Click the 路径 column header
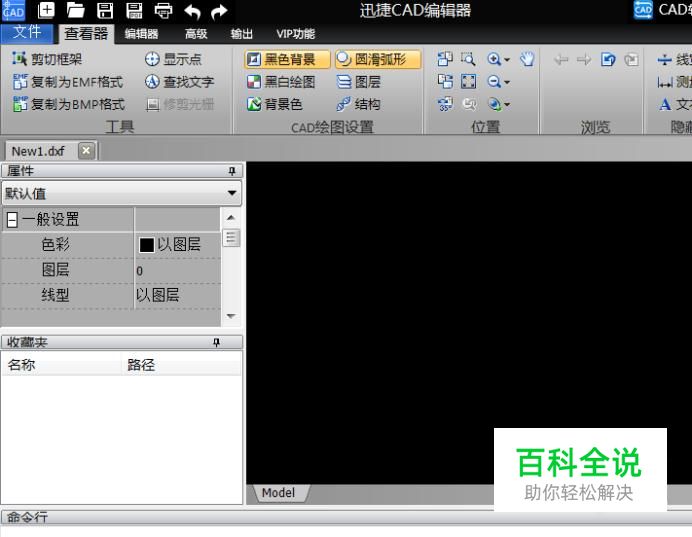This screenshot has height=537, width=692. tap(181, 364)
